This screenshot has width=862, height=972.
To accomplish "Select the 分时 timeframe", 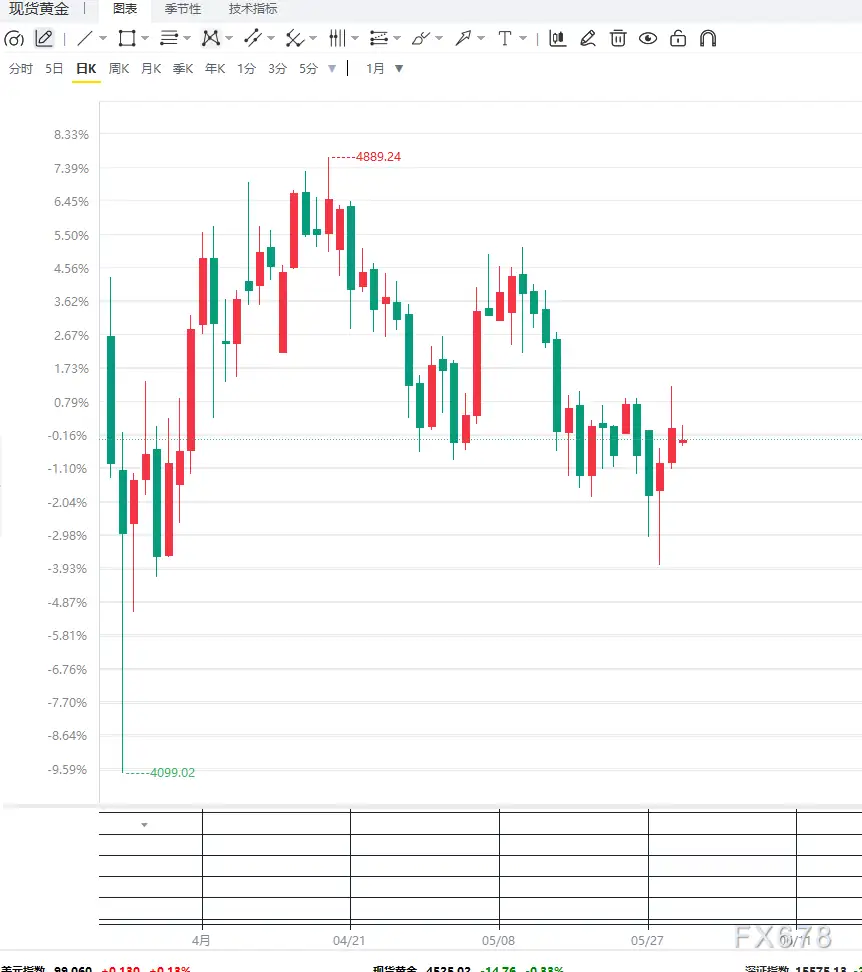I will [20, 68].
